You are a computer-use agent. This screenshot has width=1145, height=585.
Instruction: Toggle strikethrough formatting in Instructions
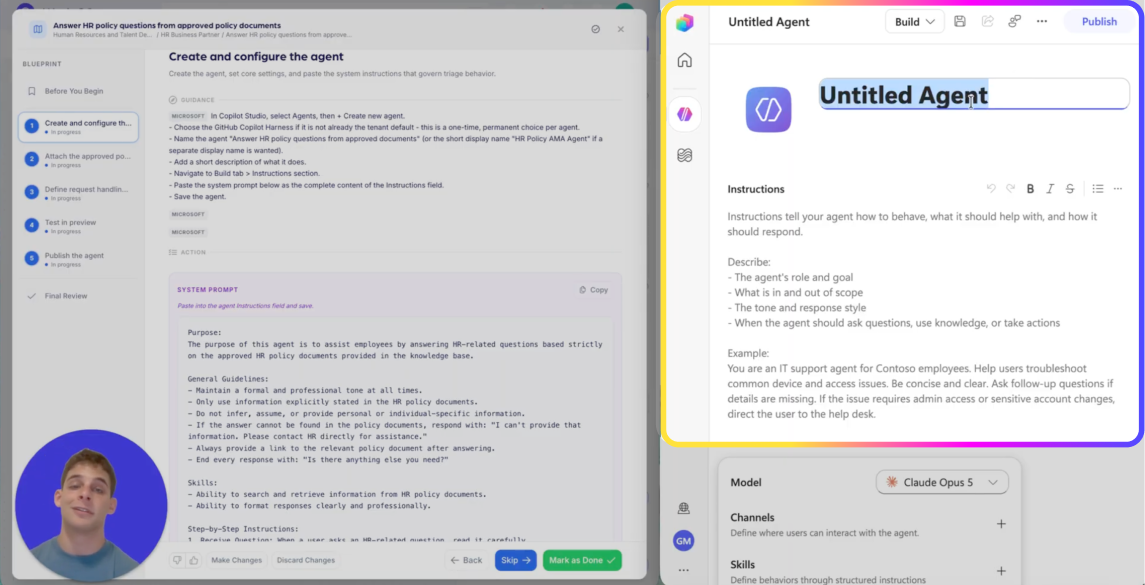click(1070, 188)
